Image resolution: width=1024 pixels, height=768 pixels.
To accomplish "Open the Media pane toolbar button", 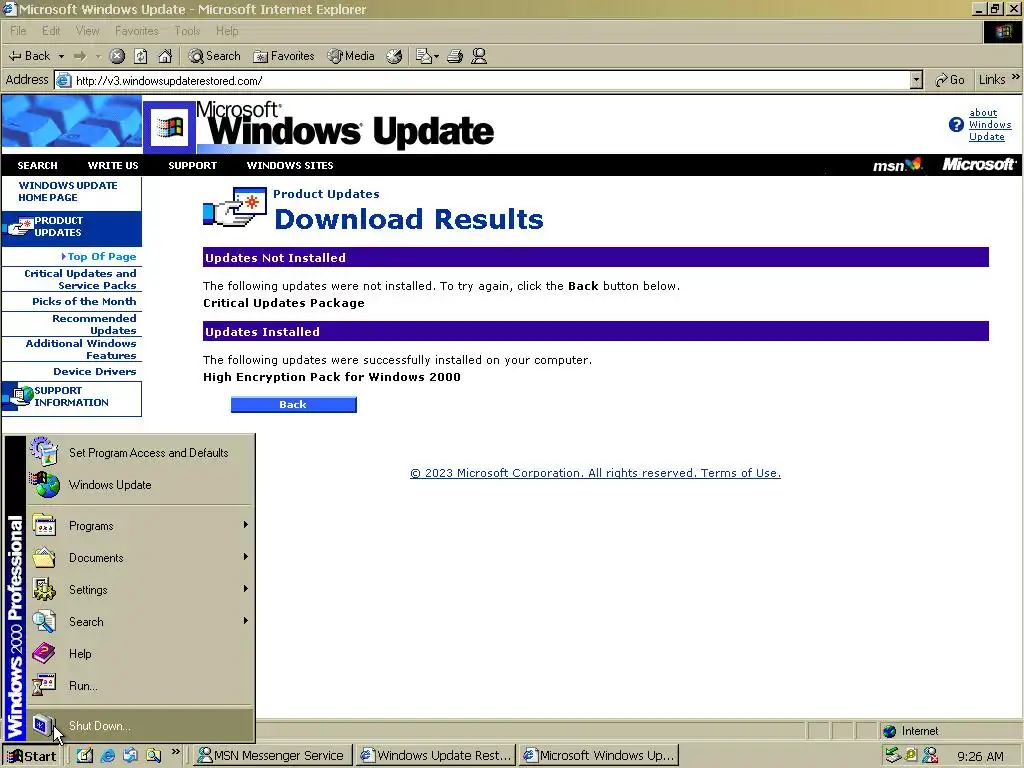I will [351, 56].
